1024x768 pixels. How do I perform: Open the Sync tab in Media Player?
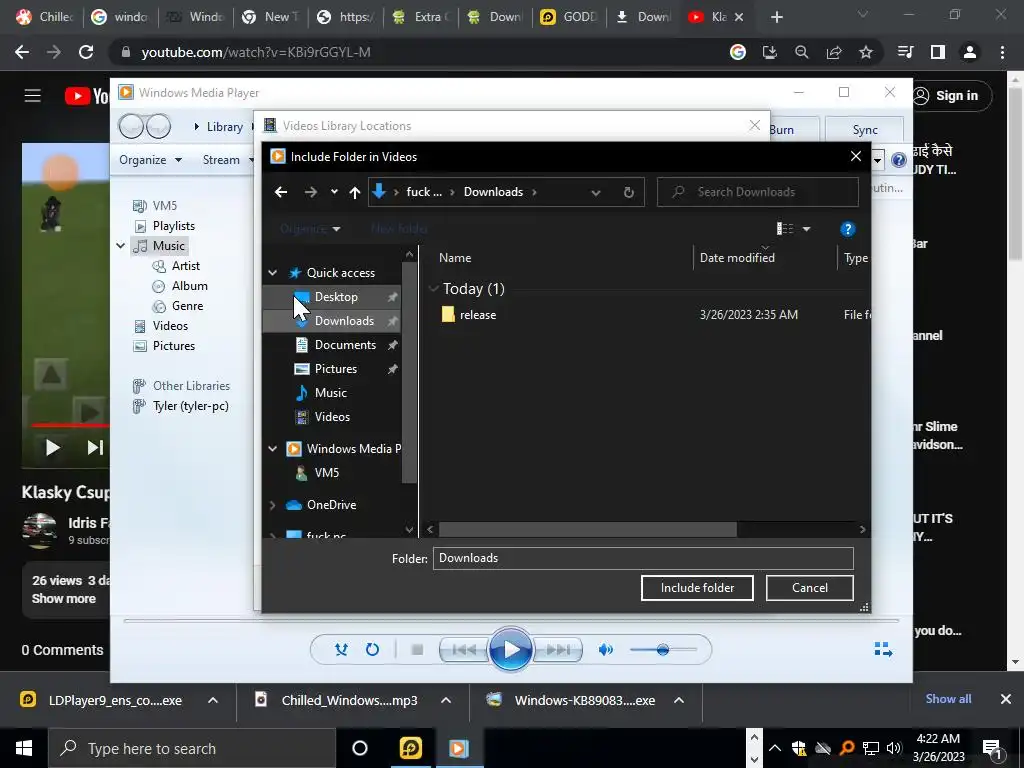(x=865, y=130)
